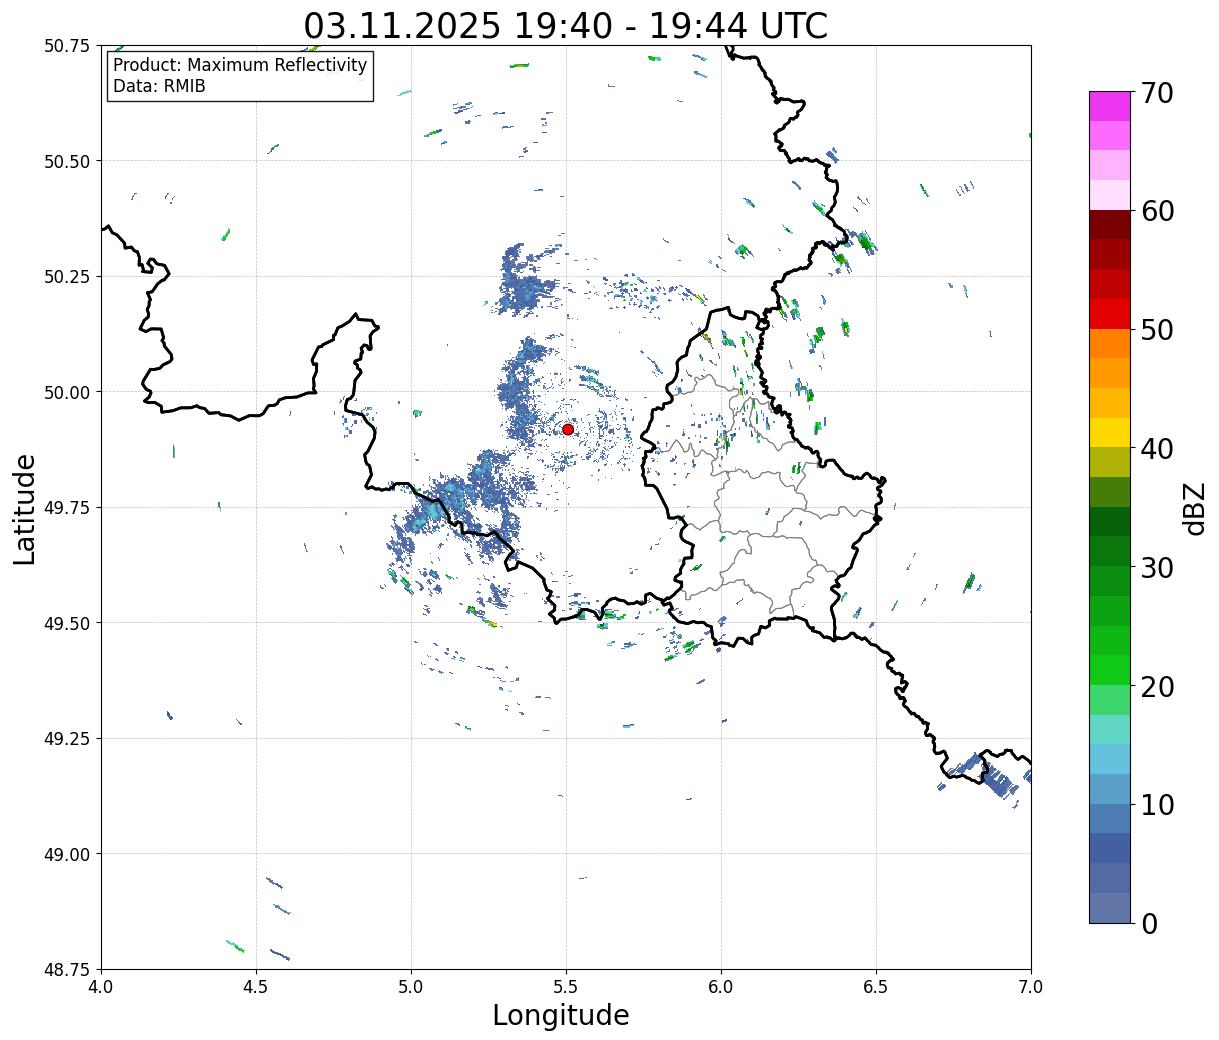Click the light green colorbar swatch at 20
The width and height of the screenshot is (1219, 1040).
tap(1110, 701)
